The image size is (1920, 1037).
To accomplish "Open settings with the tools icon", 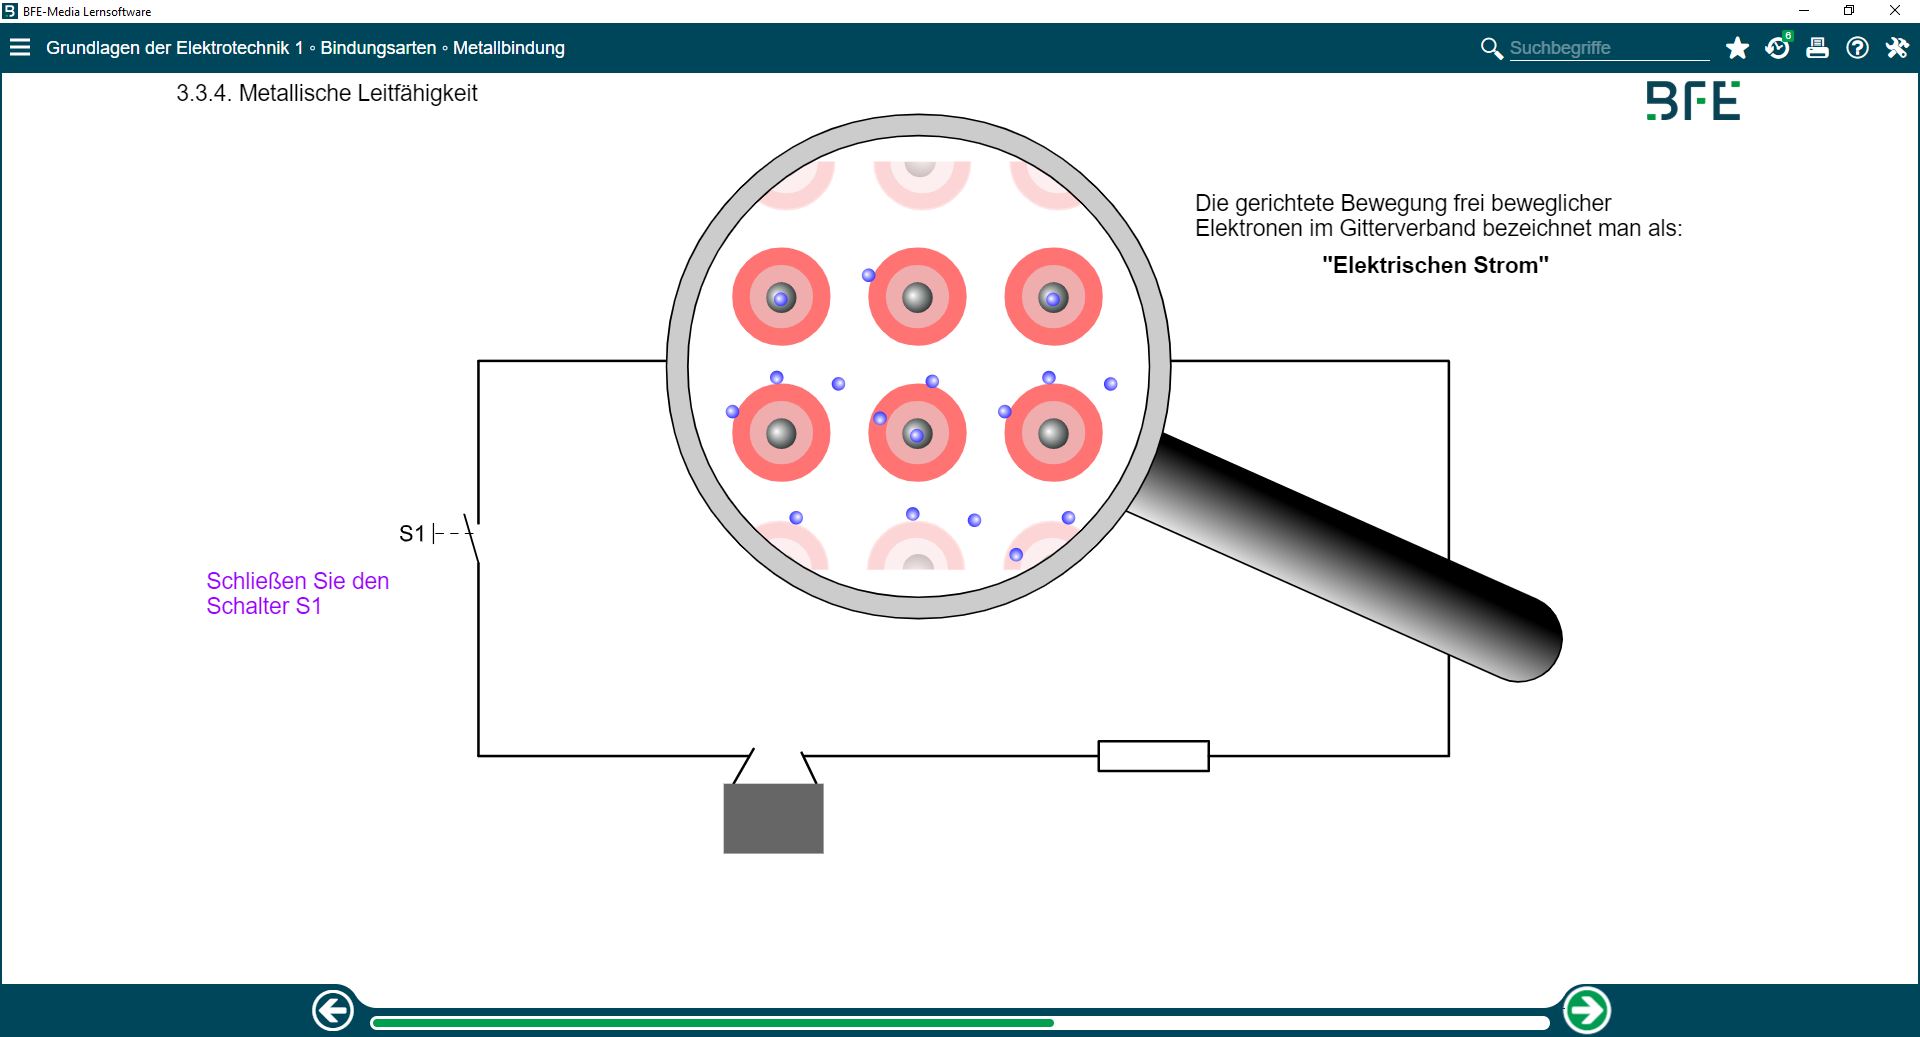I will coord(1897,48).
